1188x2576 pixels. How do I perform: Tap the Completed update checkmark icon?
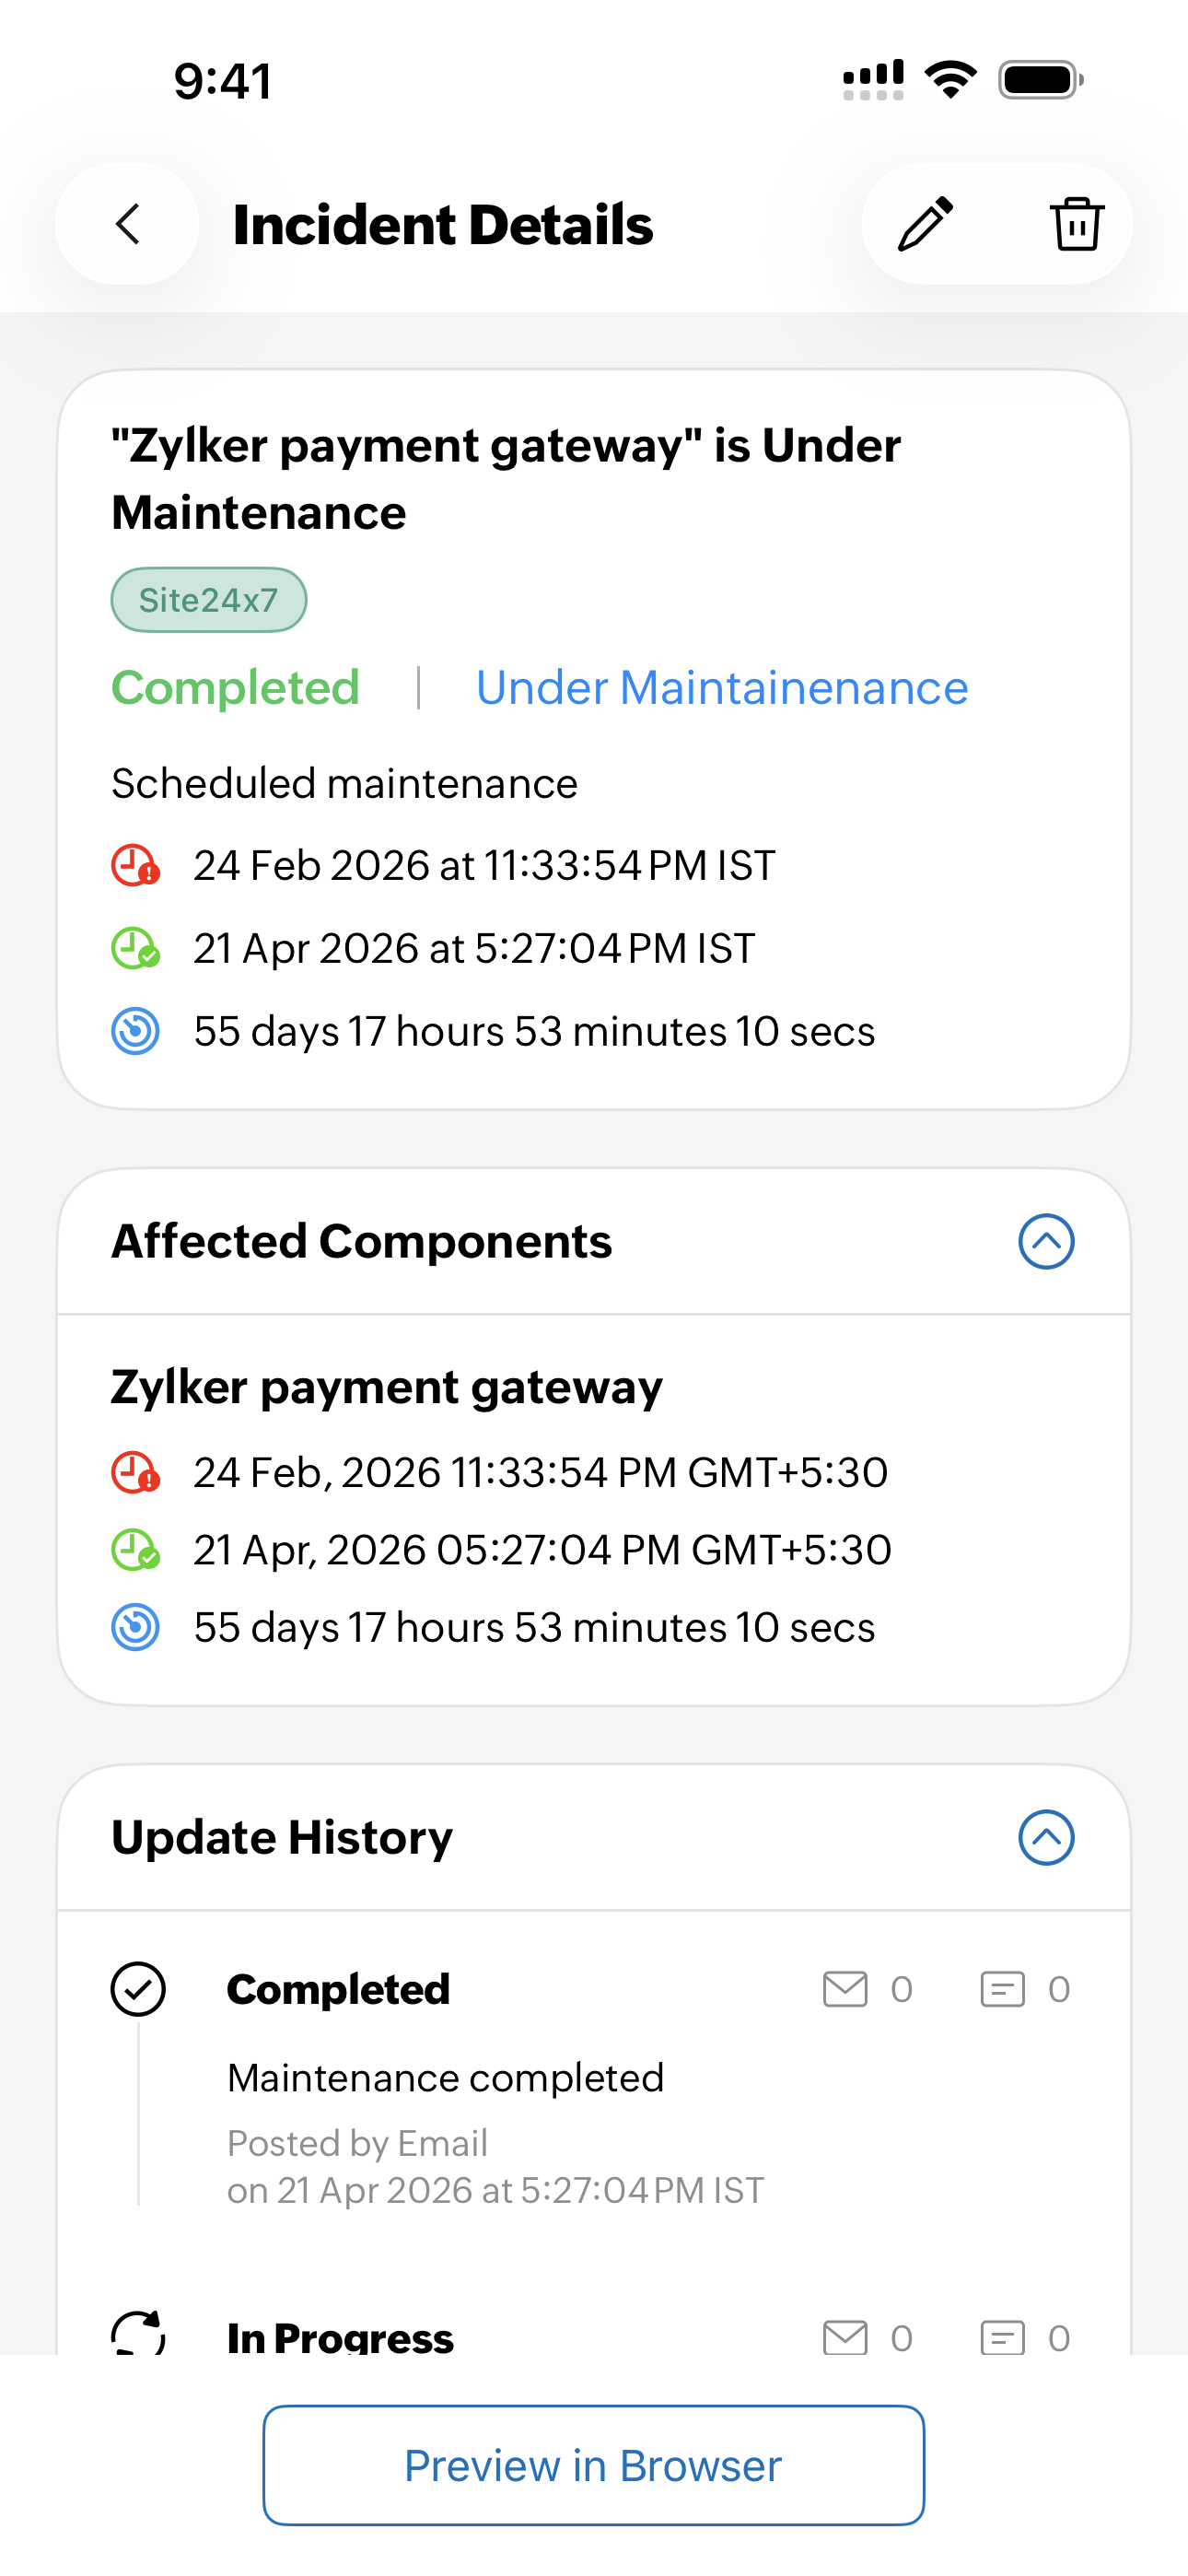[x=138, y=1989]
